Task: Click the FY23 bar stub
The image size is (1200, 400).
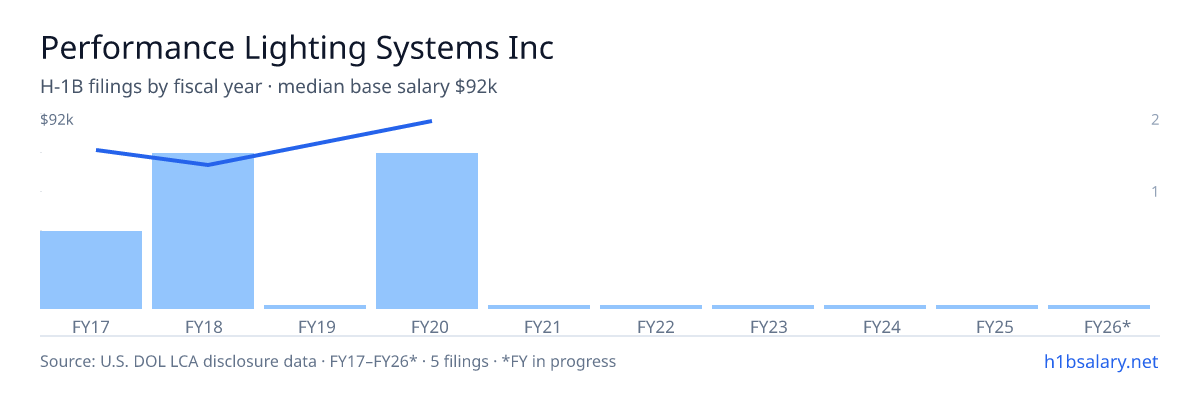Action: pyautogui.click(x=763, y=307)
